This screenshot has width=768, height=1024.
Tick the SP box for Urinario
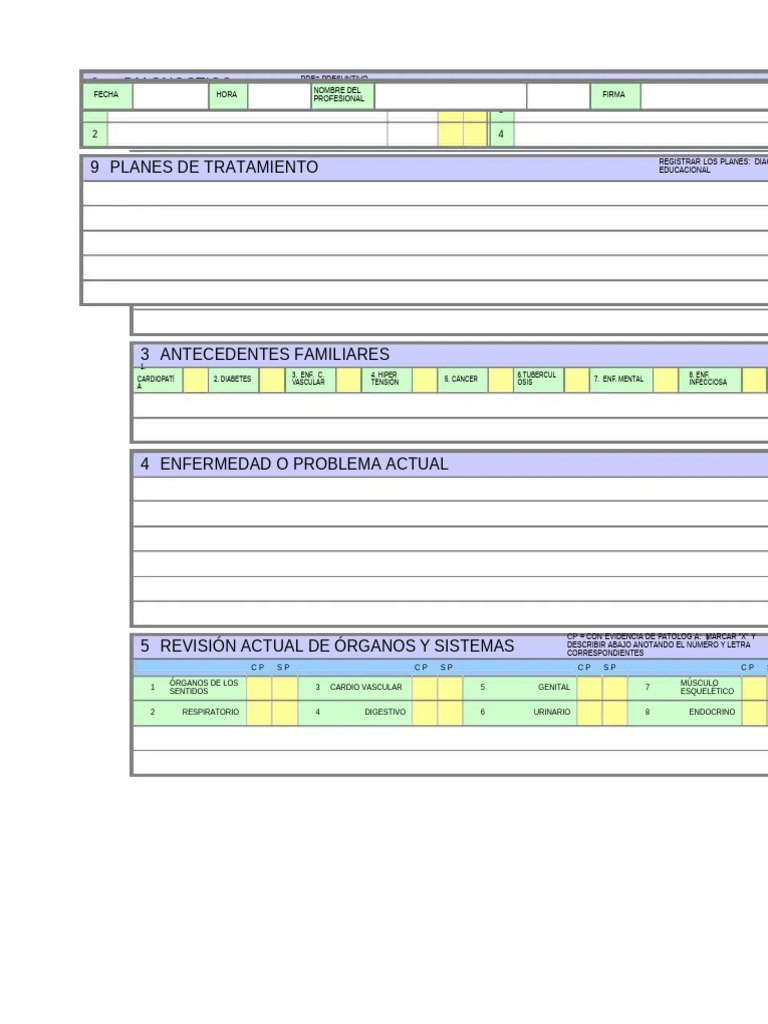pos(615,713)
